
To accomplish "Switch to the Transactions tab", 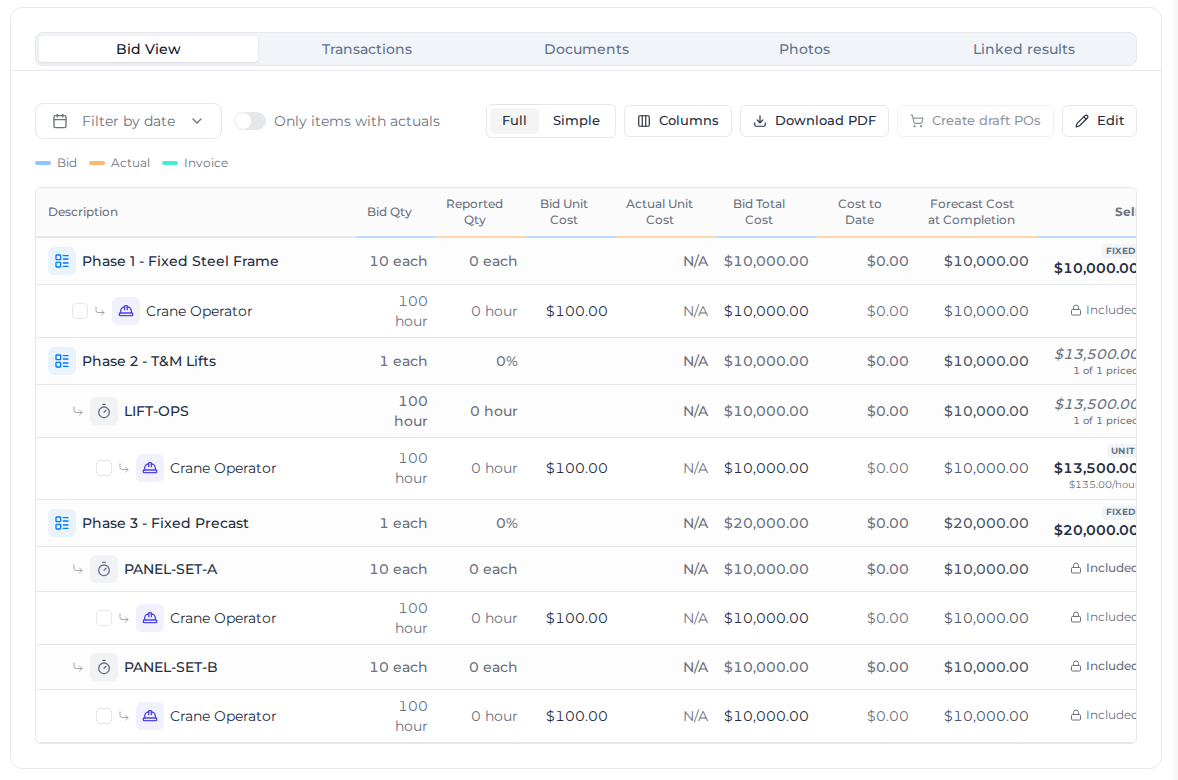I will point(367,49).
